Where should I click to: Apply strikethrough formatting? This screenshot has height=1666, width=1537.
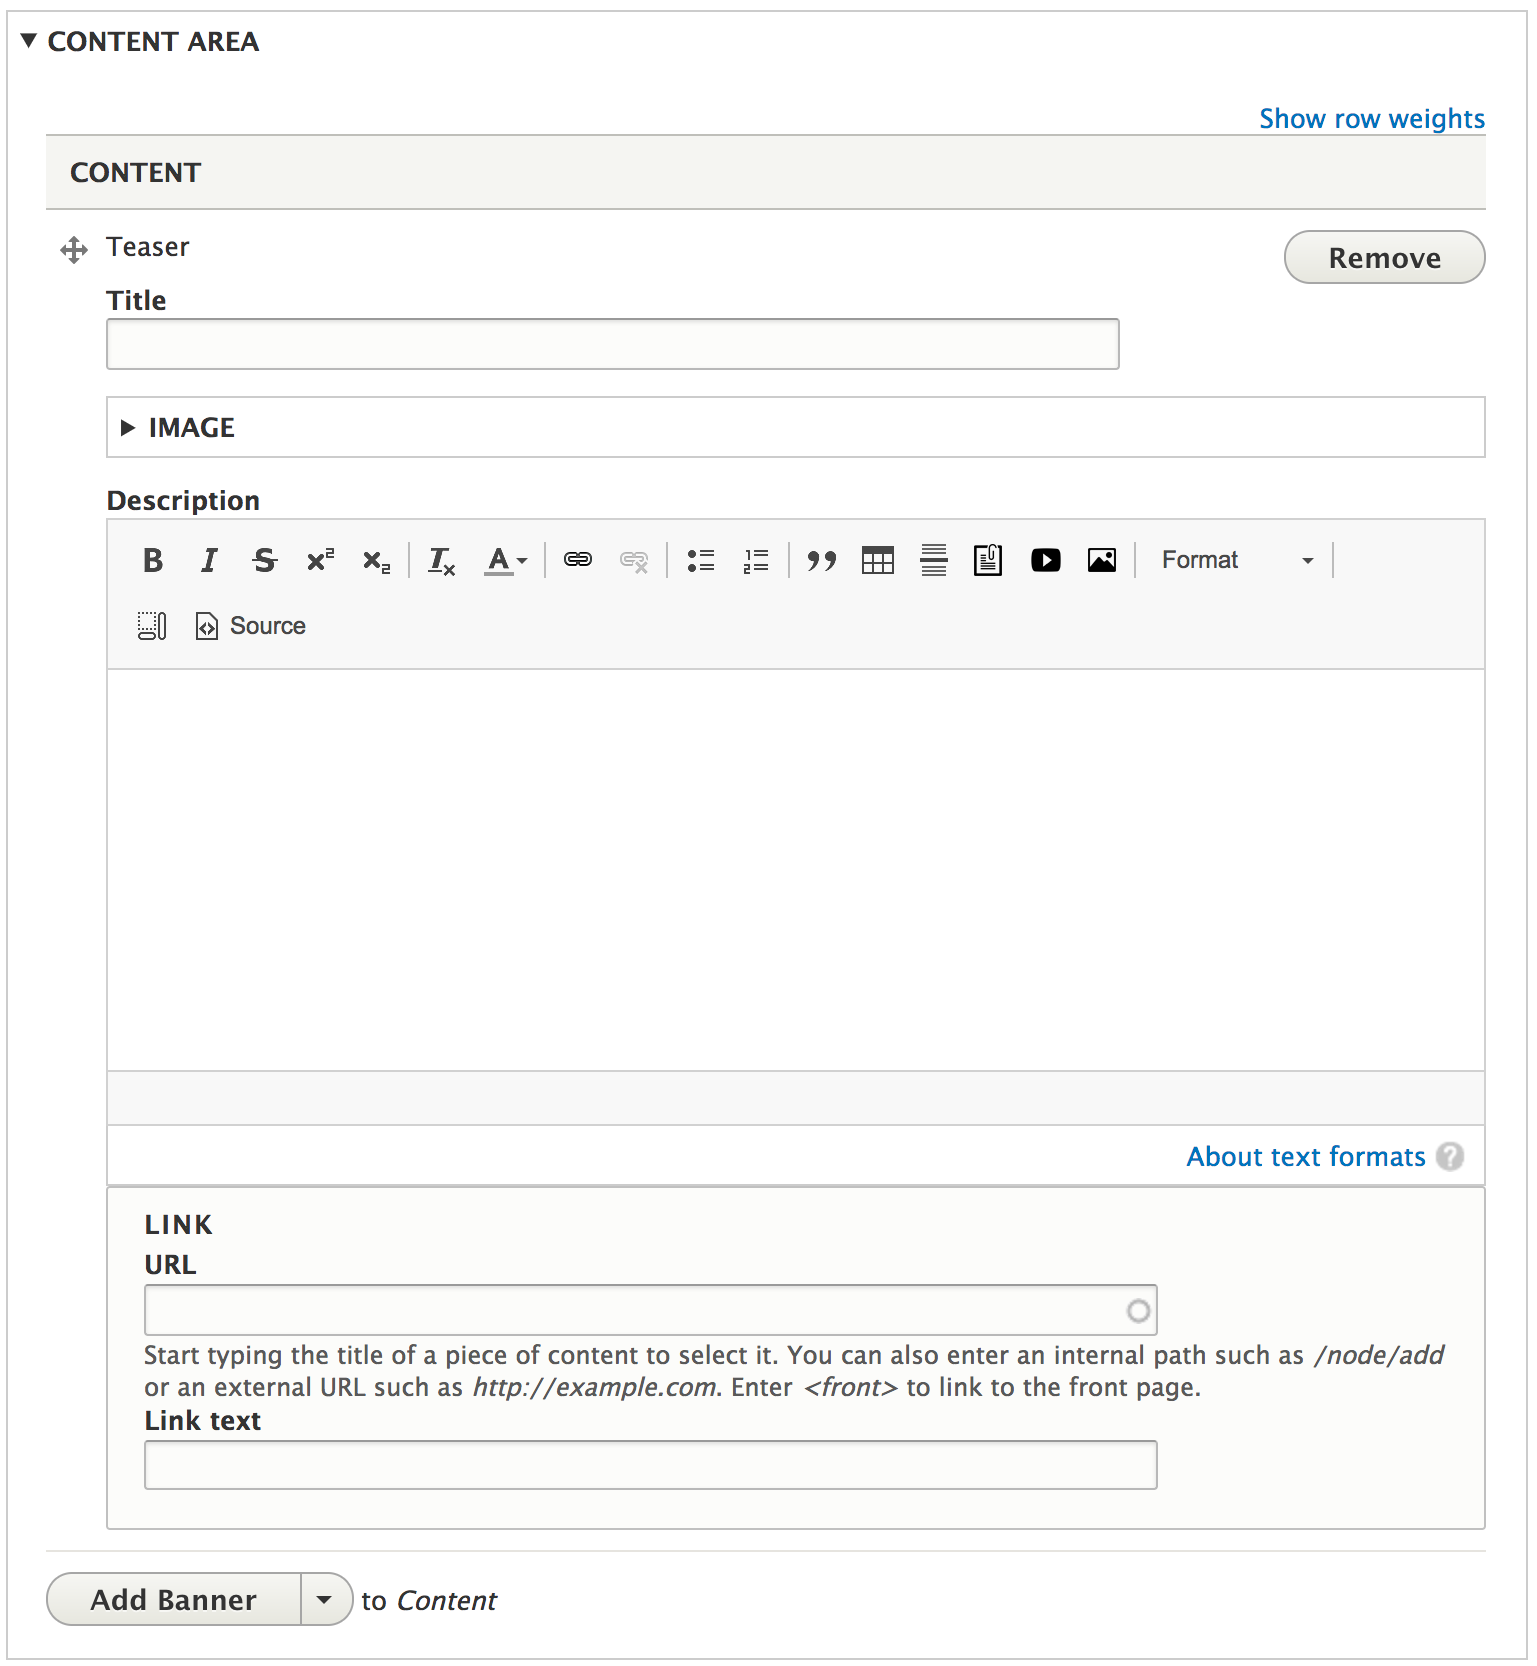pos(264,560)
